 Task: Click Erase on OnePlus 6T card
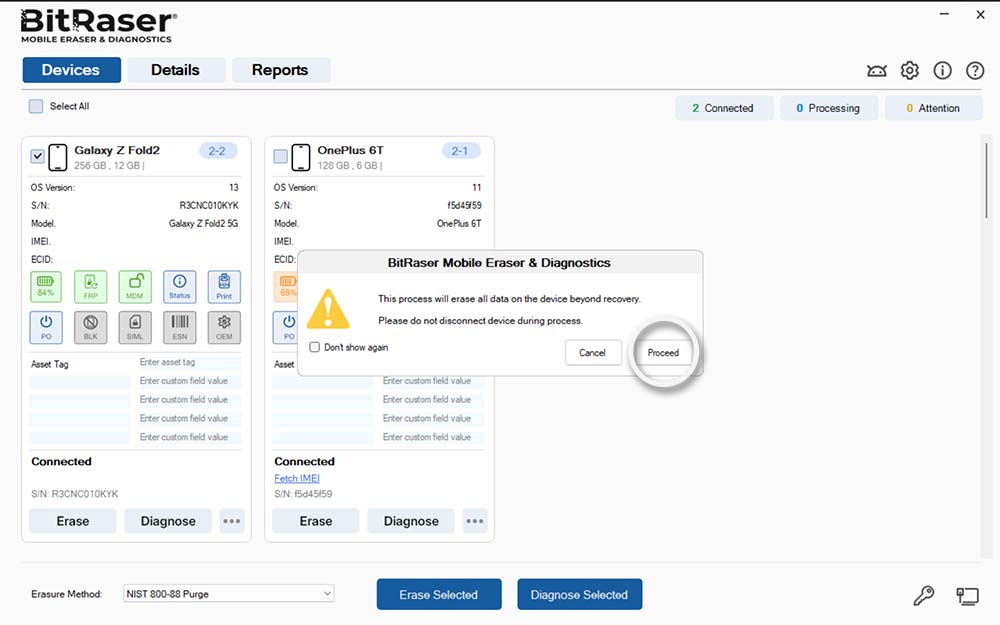316,521
